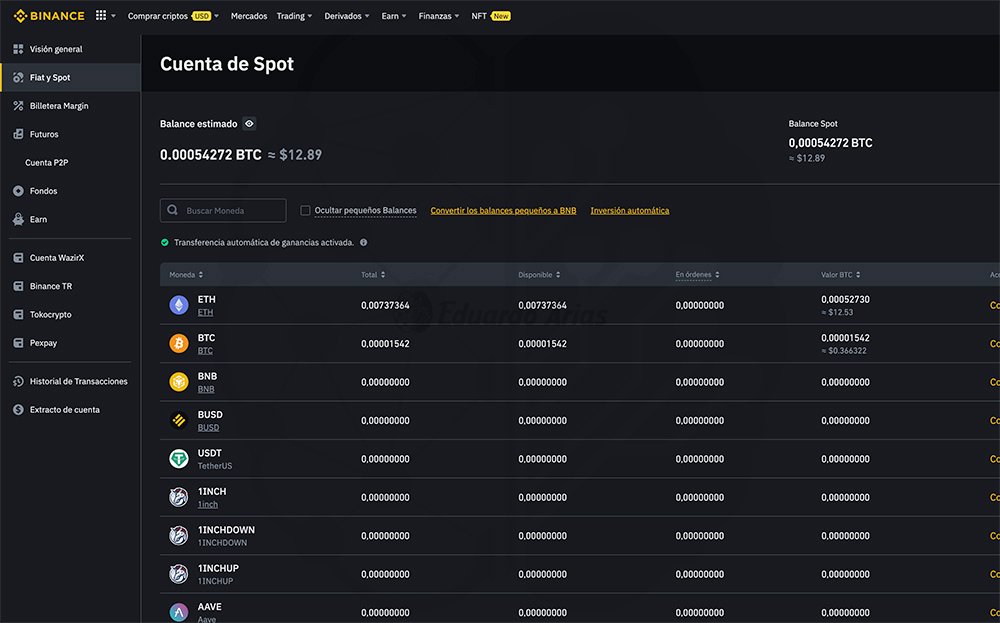Click the Earn sidebar icon
The width and height of the screenshot is (1000, 623).
point(18,219)
